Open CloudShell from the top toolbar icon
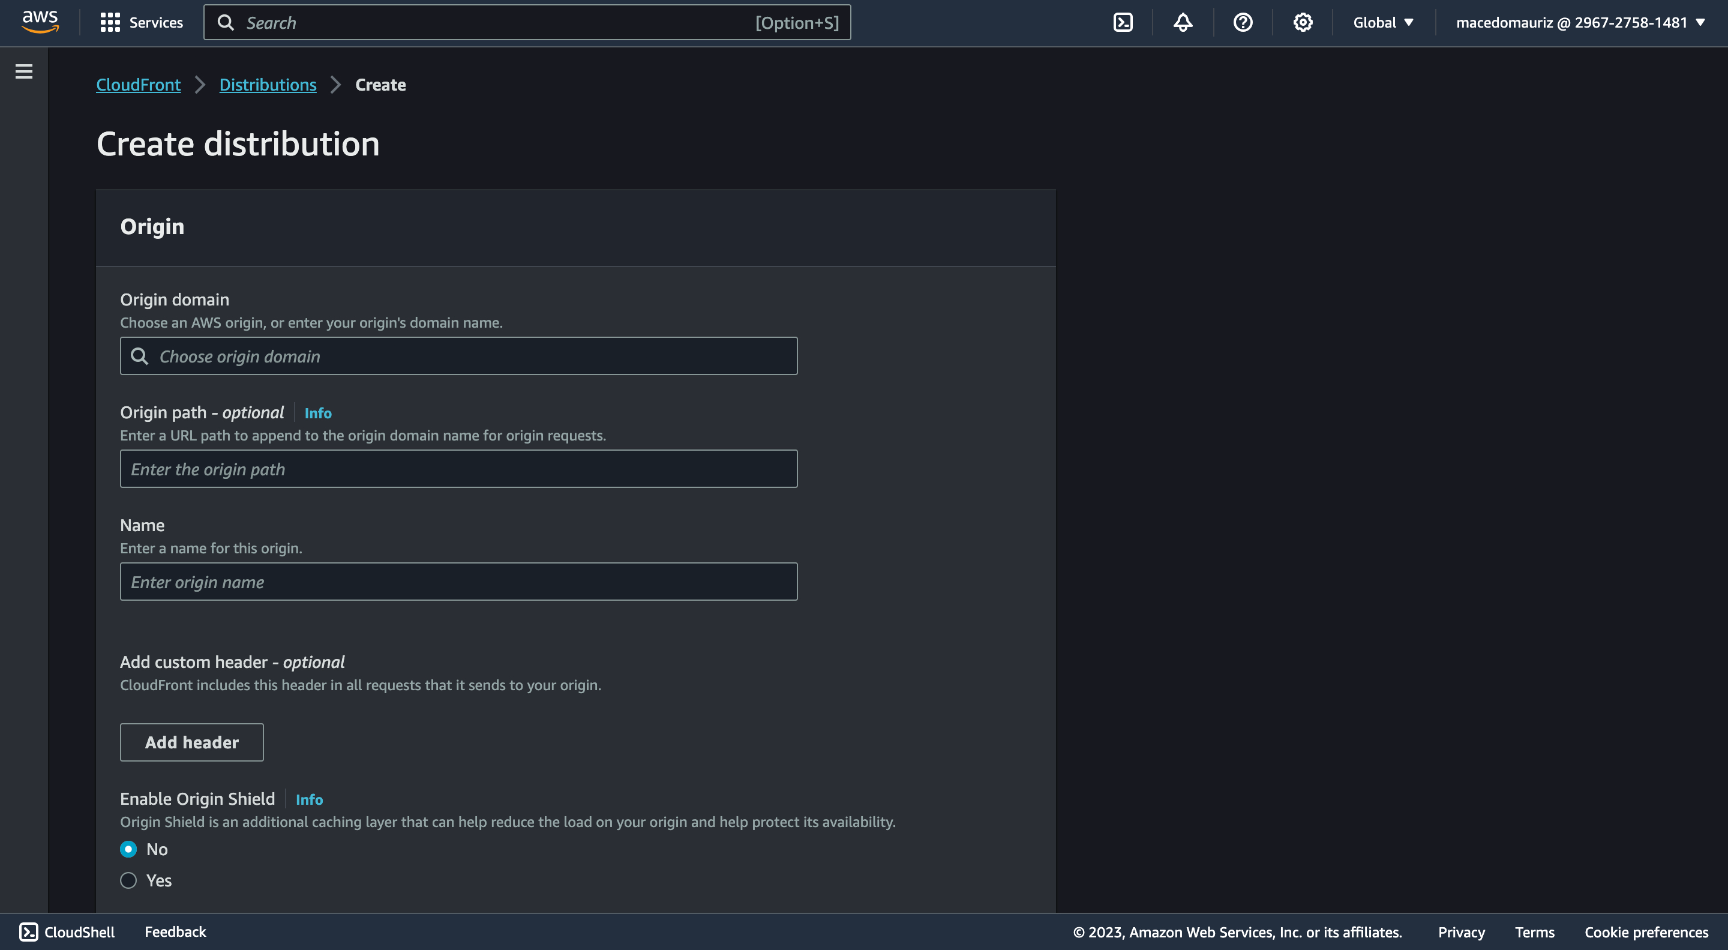This screenshot has height=950, width=1728. [x=1123, y=22]
